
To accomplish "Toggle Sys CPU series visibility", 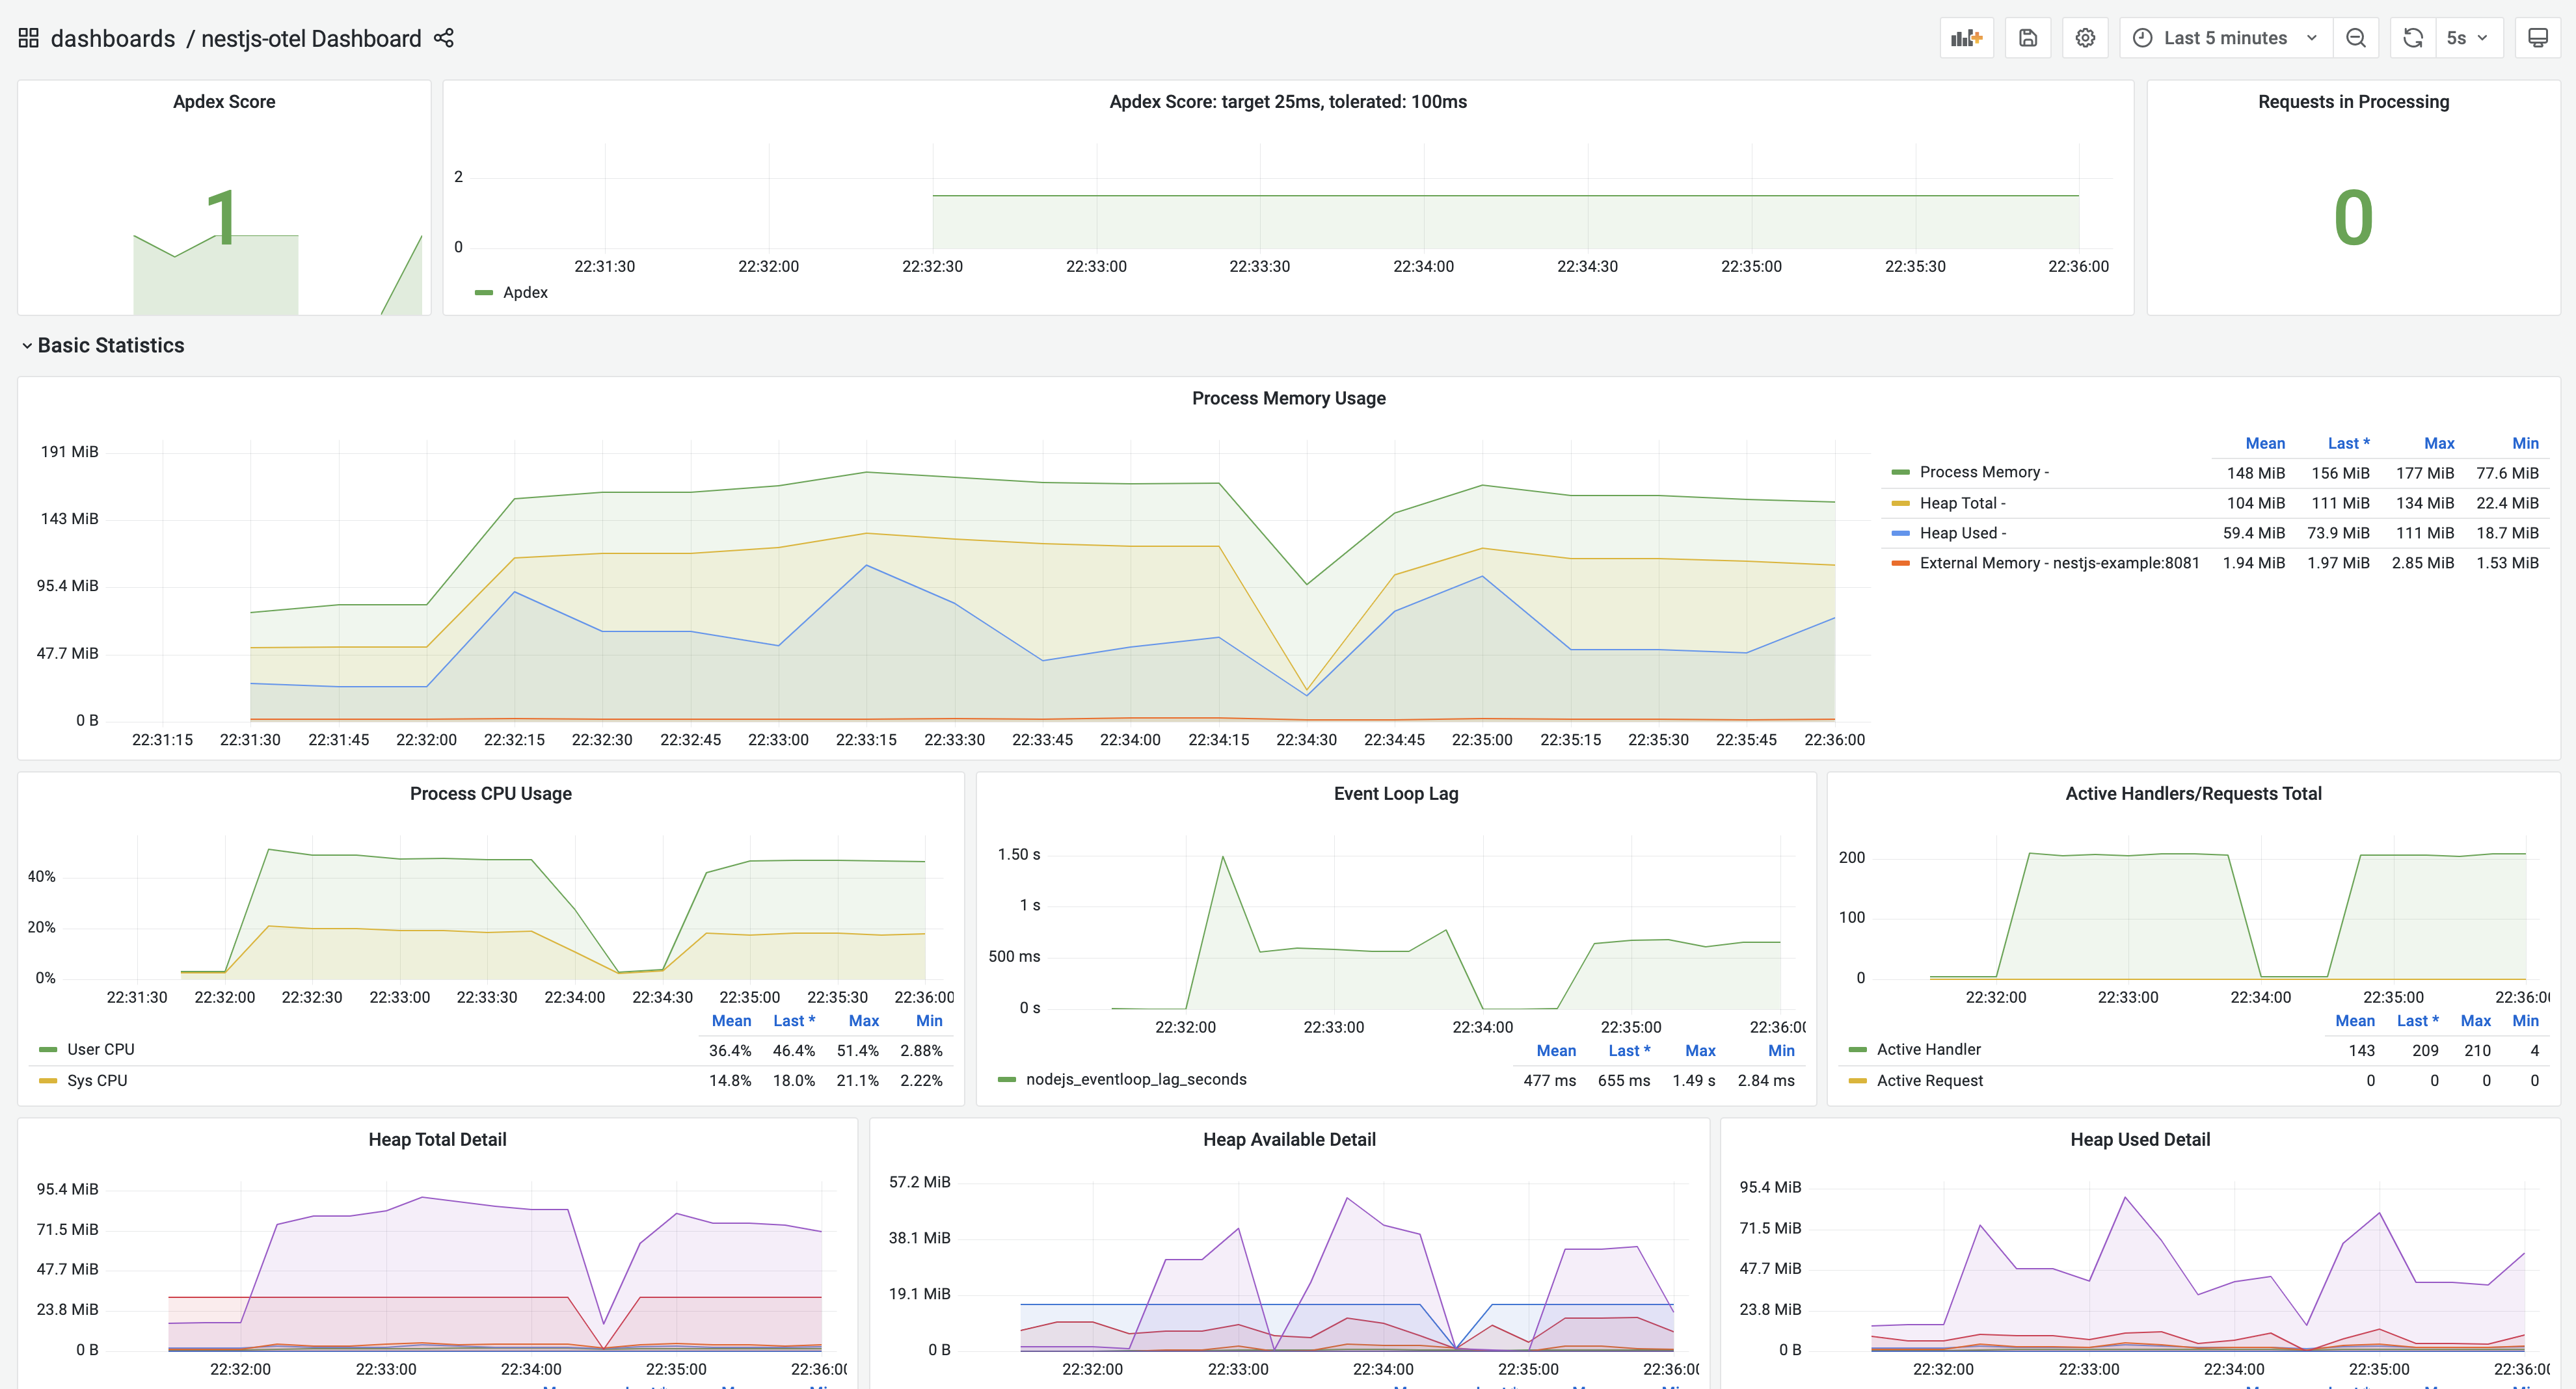I will click(97, 1080).
